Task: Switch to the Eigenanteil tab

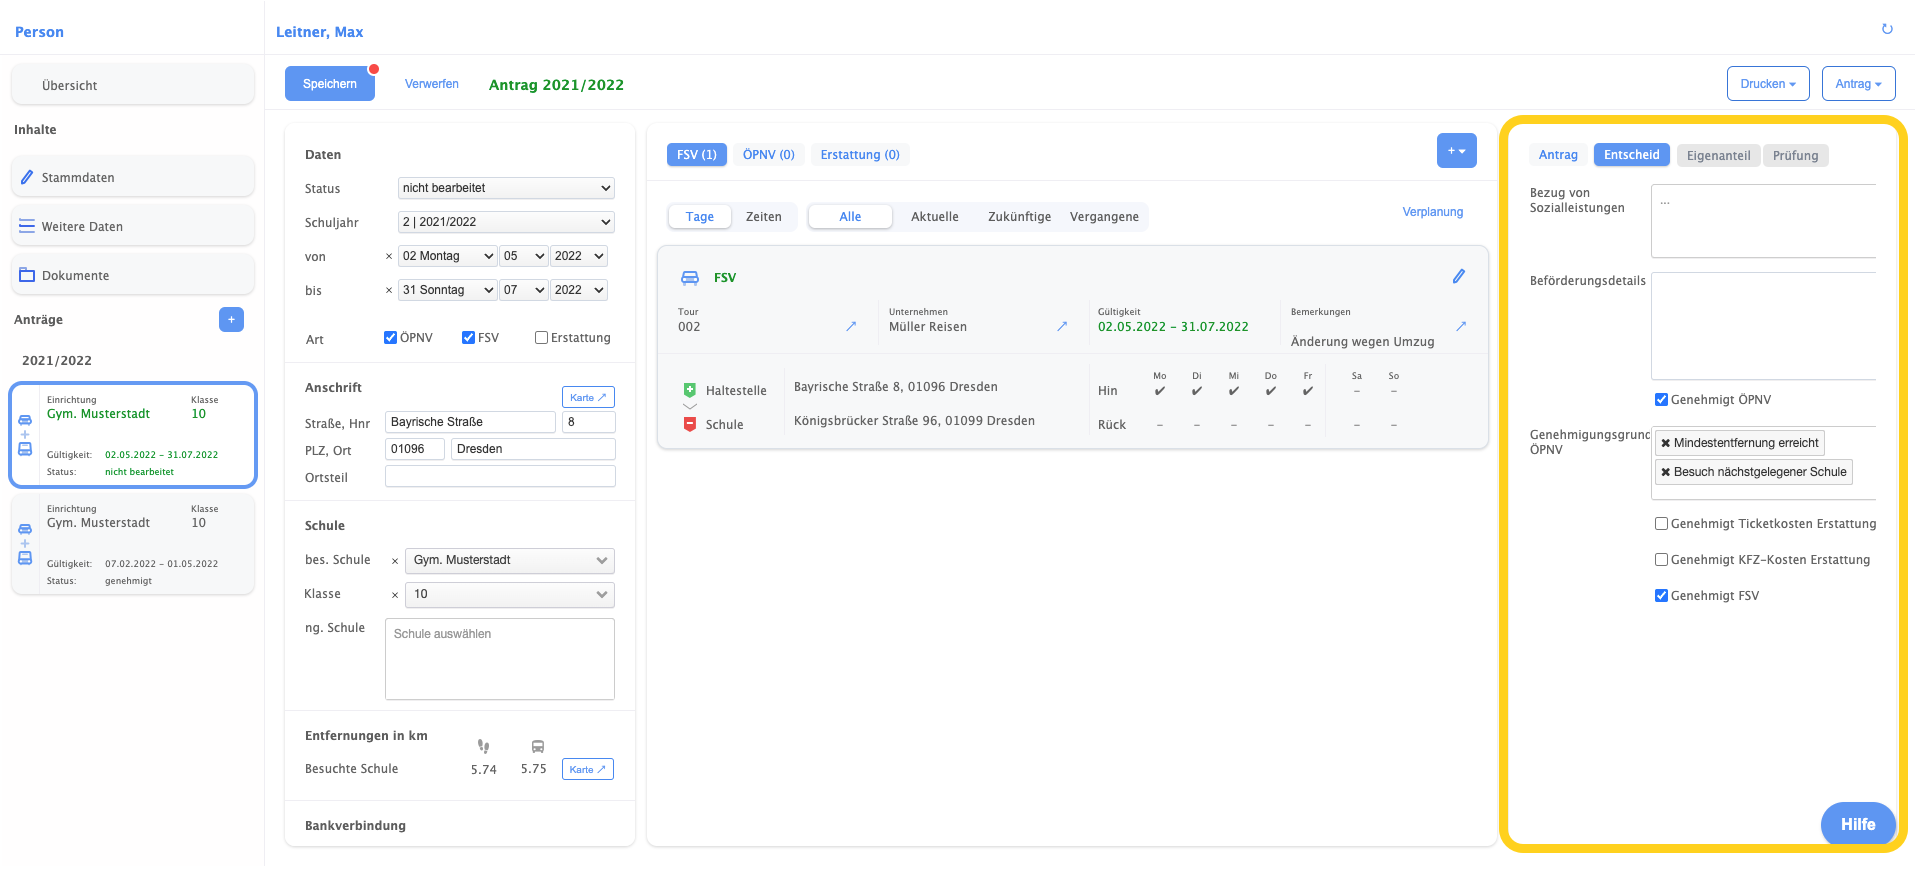Action: click(1718, 155)
